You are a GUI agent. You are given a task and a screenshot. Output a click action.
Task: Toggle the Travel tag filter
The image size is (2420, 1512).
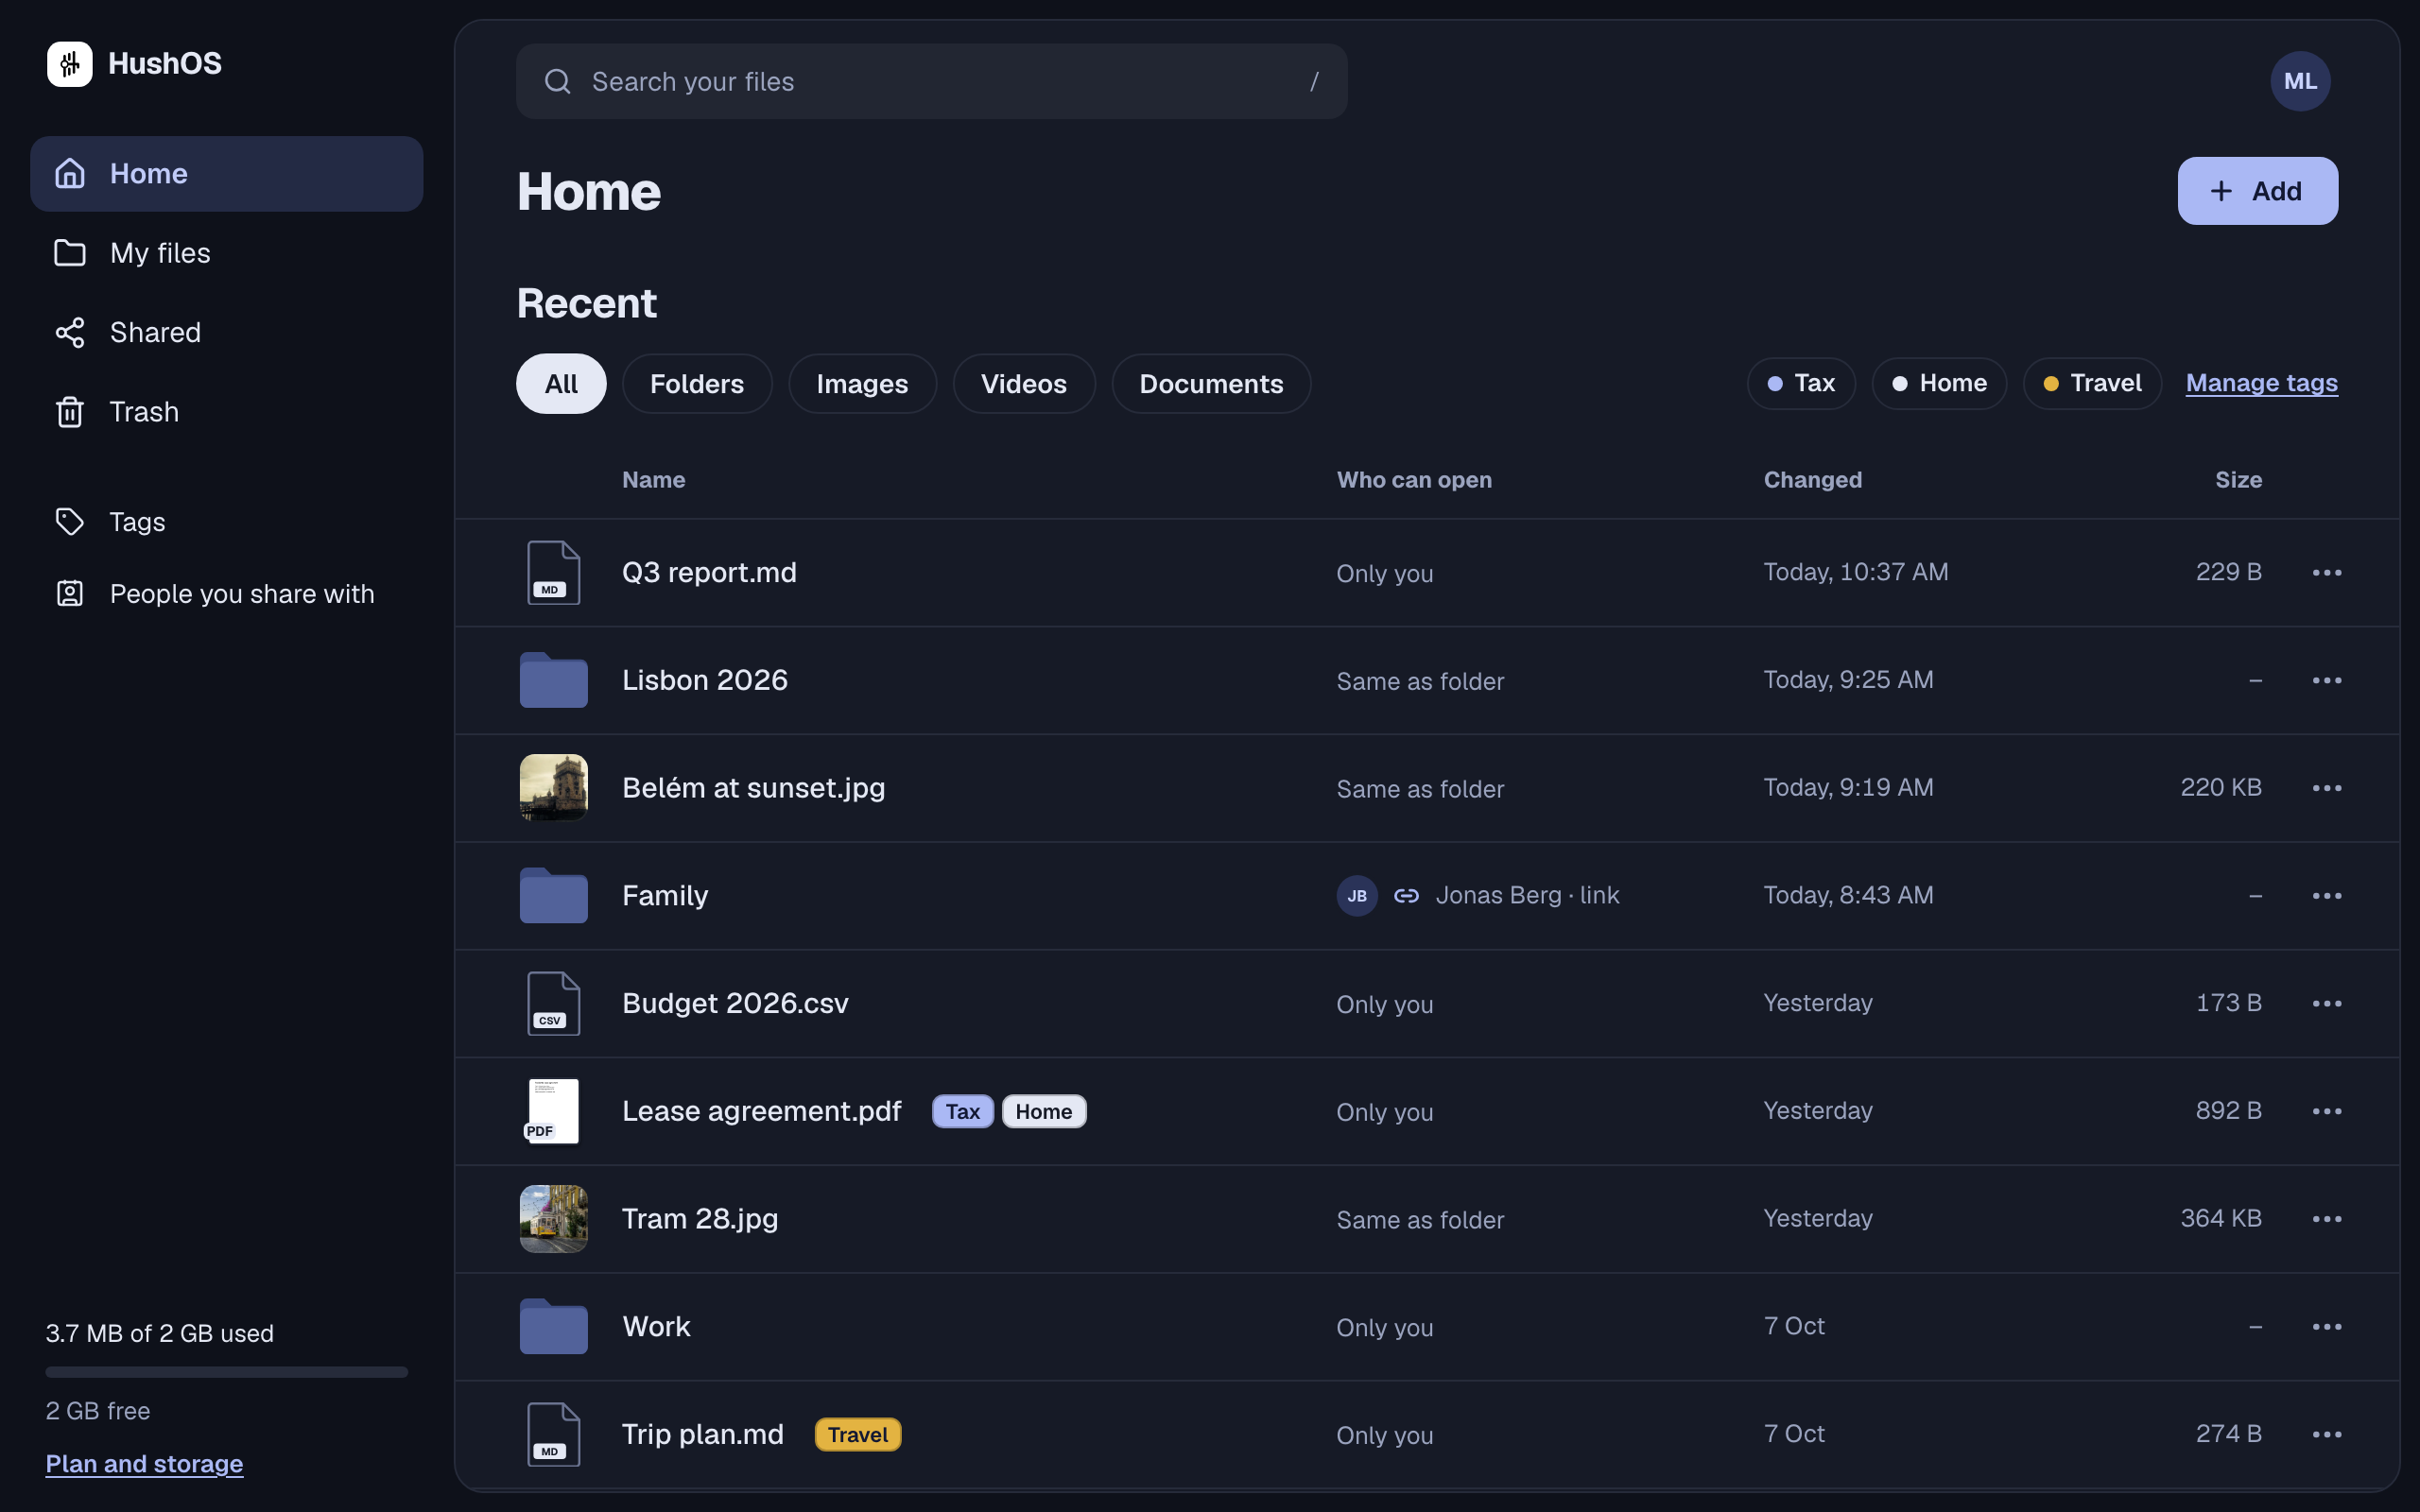pyautogui.click(x=2092, y=384)
